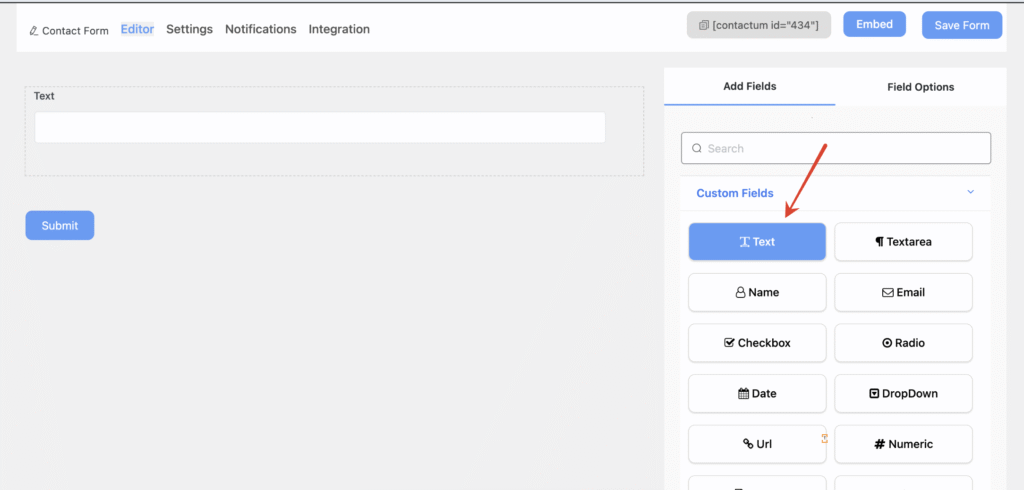Insert the Url field
The image size is (1024, 490).
point(757,444)
